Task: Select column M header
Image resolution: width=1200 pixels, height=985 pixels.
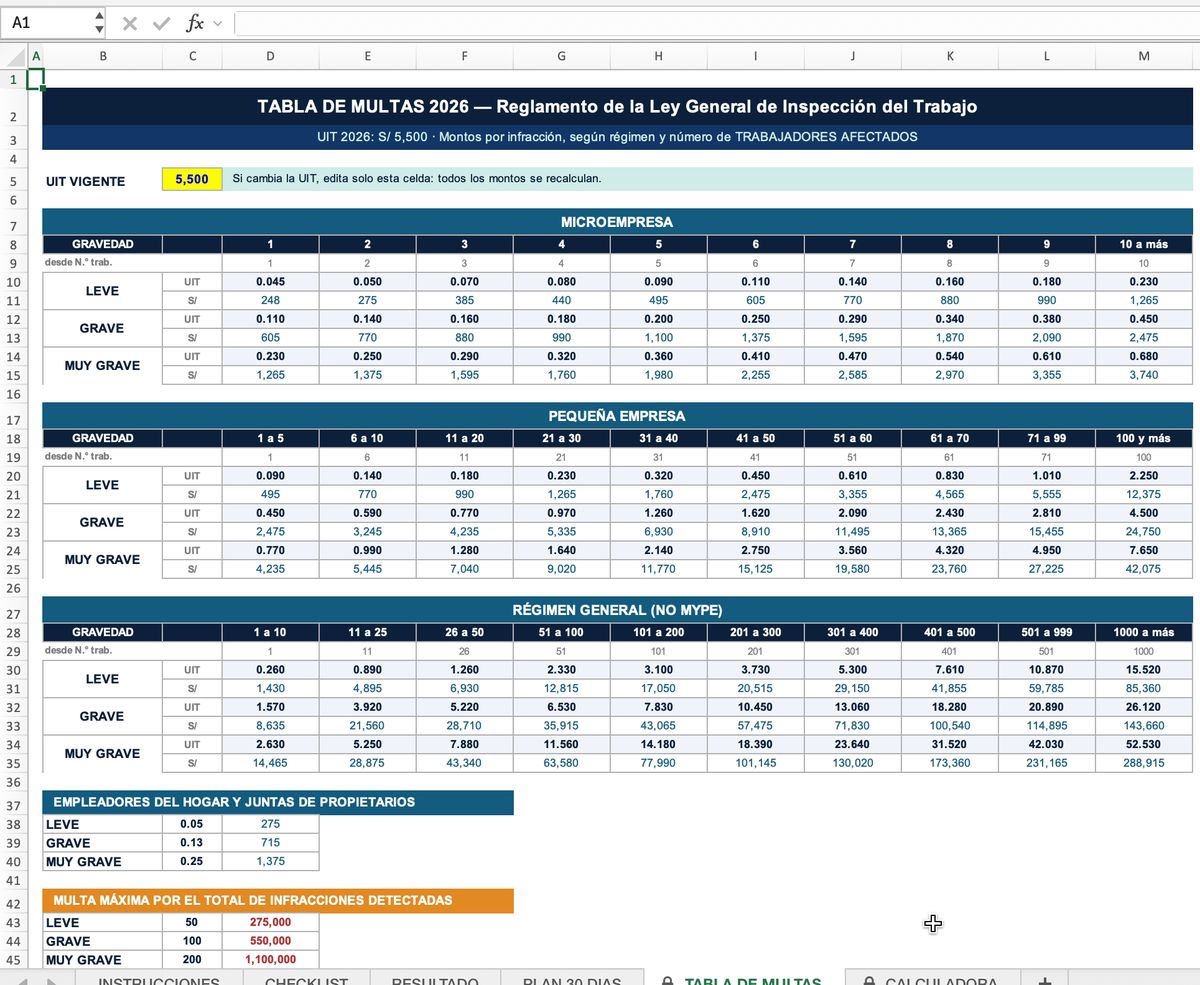Action: 1144,56
